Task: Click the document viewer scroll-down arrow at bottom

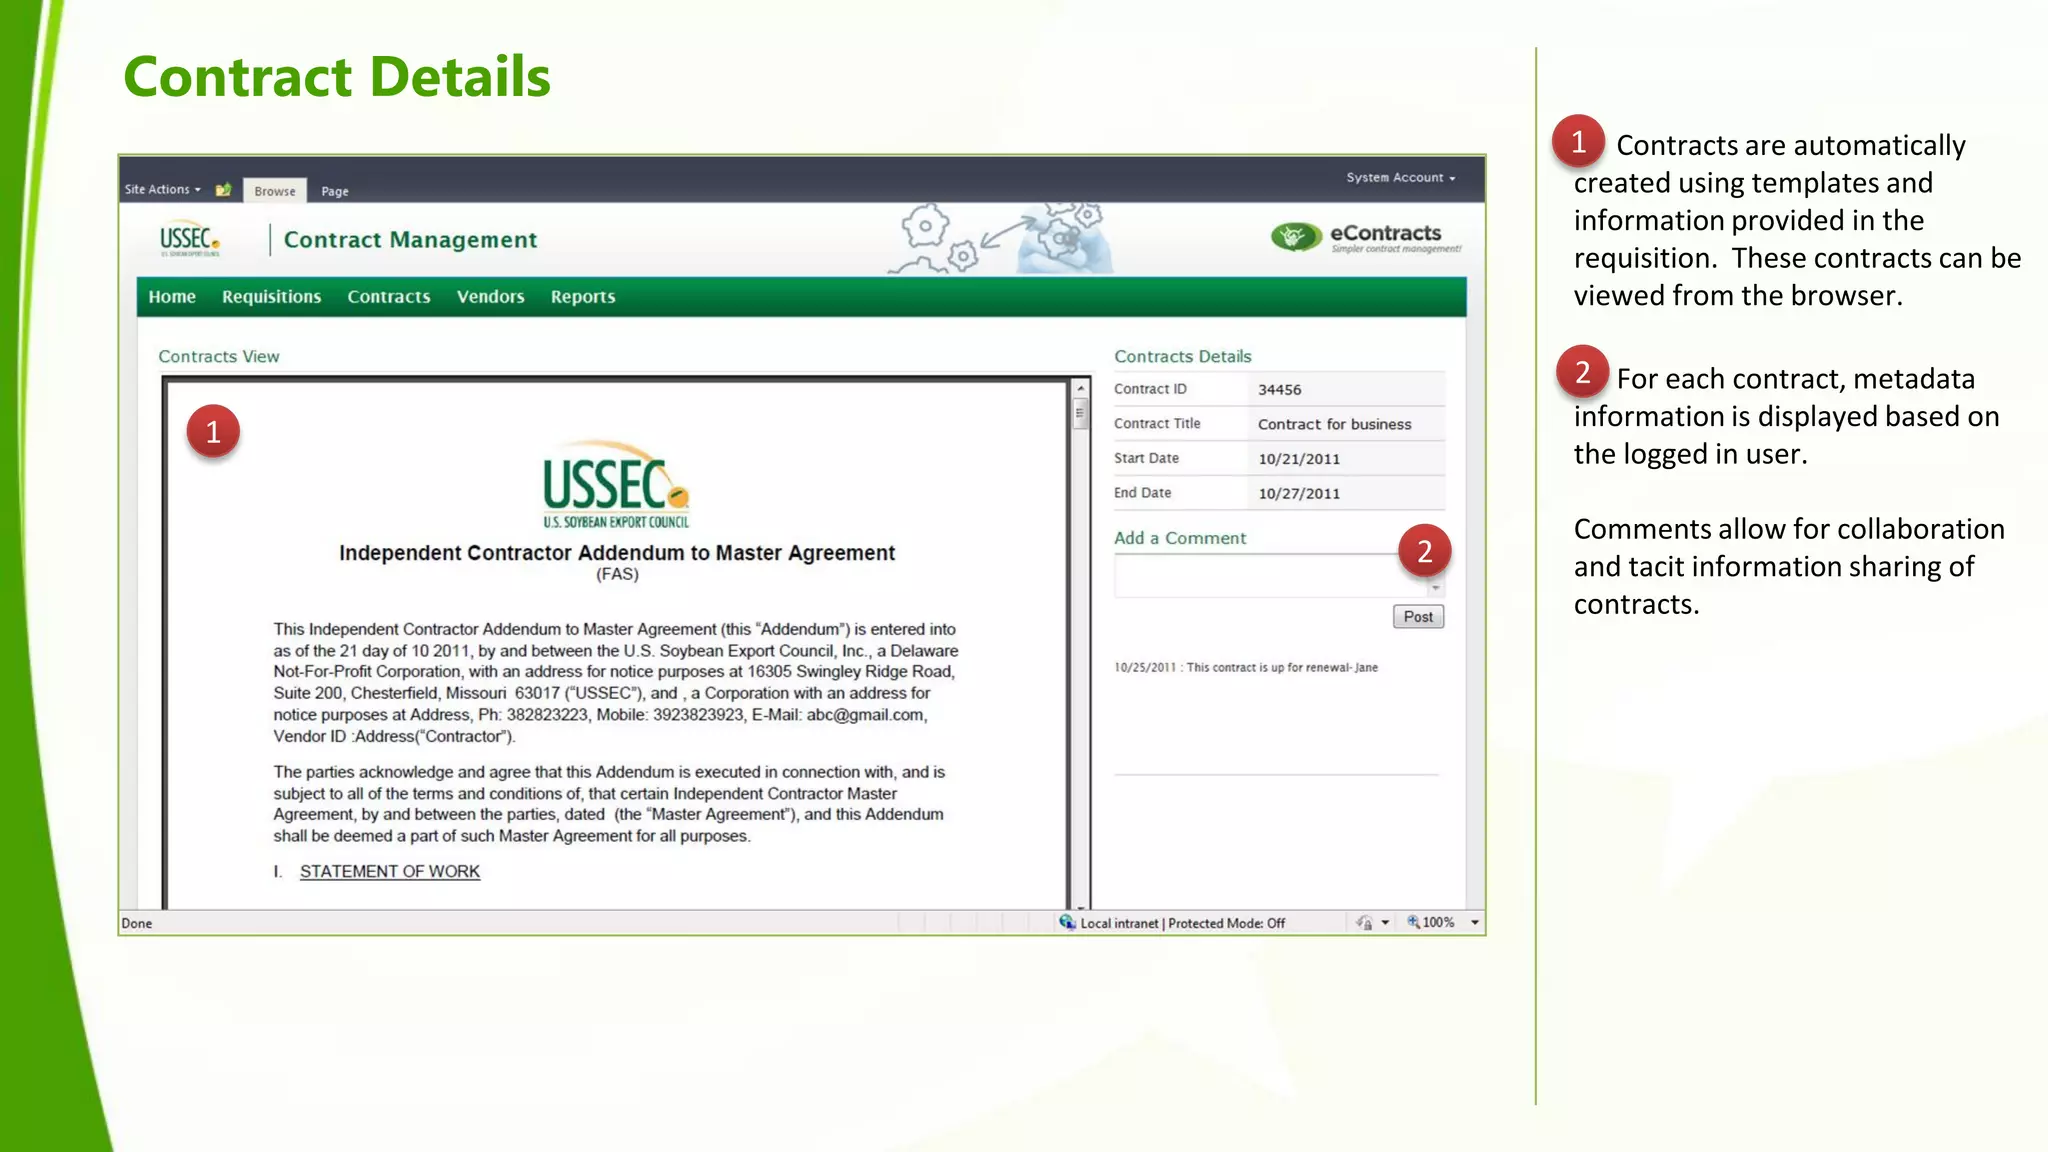Action: [1081, 905]
